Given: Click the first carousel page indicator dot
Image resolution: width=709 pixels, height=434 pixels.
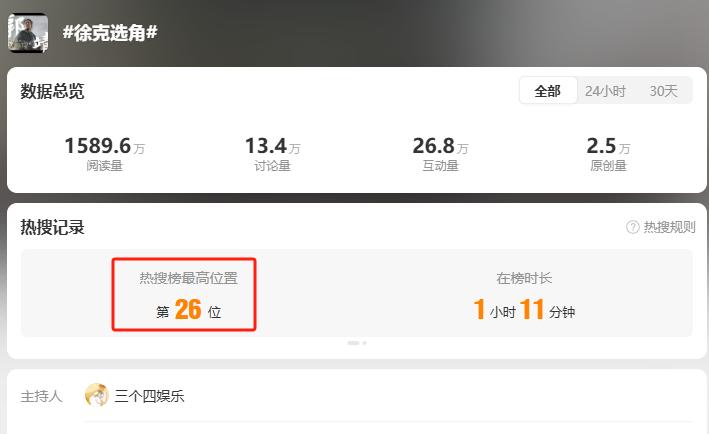Looking at the screenshot, I should click(353, 343).
